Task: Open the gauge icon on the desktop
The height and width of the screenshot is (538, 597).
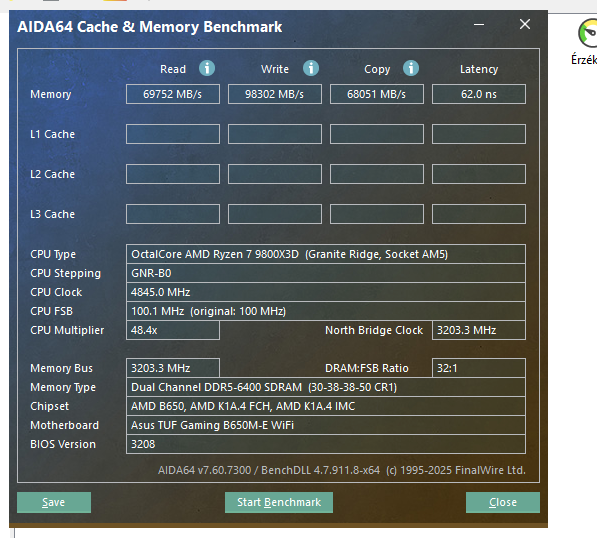Action: click(587, 34)
